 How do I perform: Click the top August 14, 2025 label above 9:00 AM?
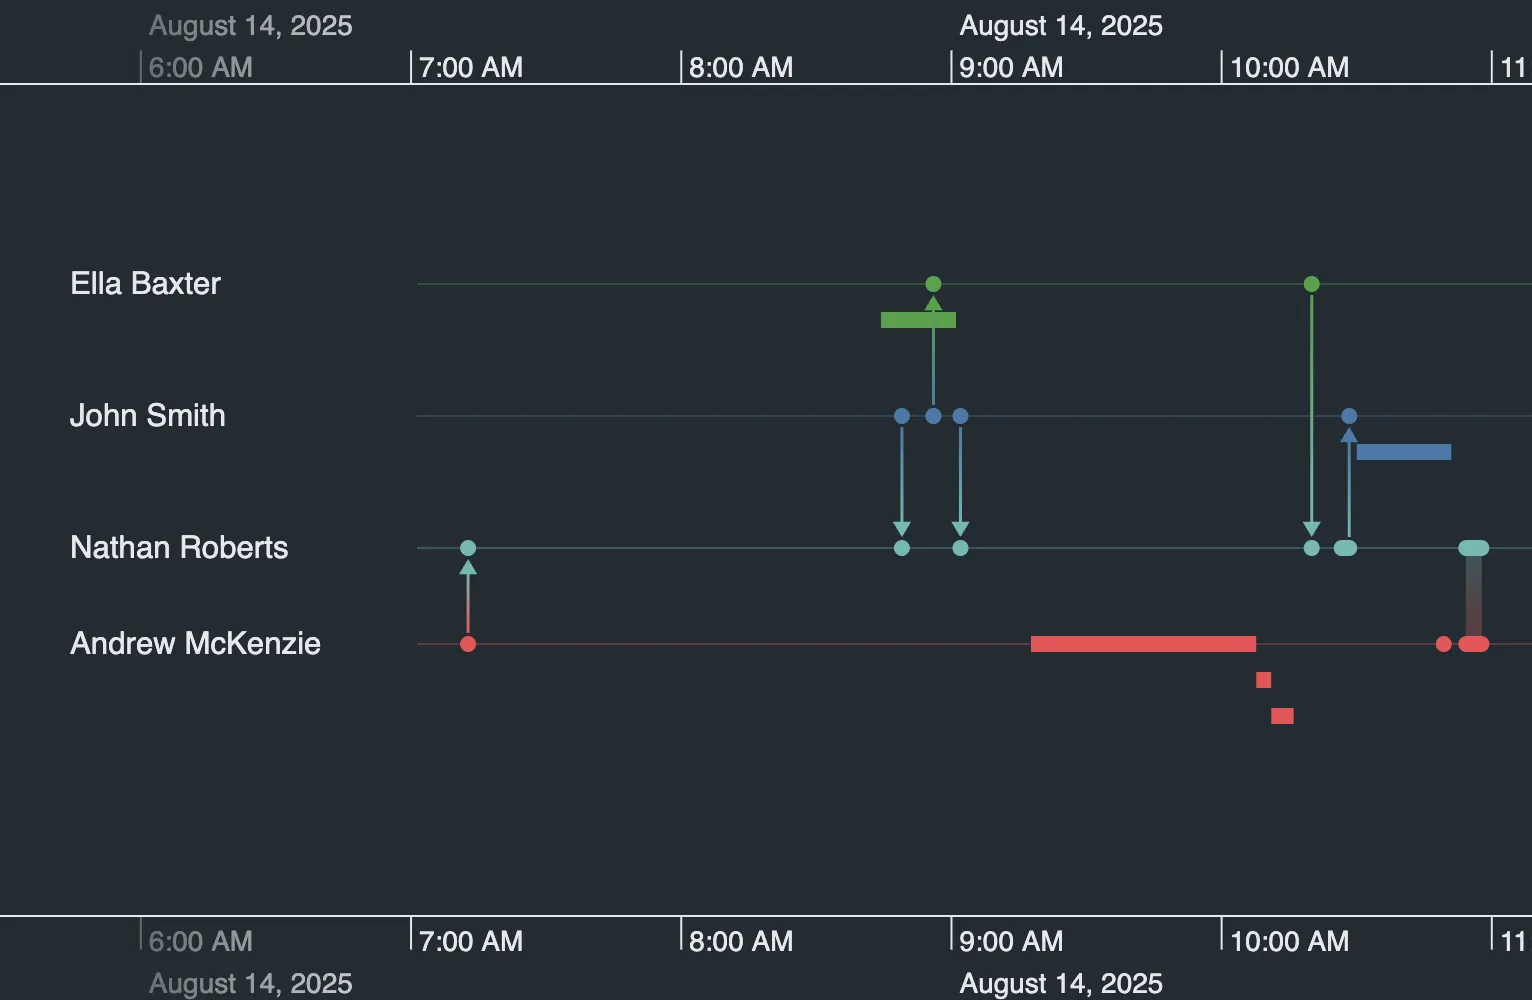point(1061,25)
